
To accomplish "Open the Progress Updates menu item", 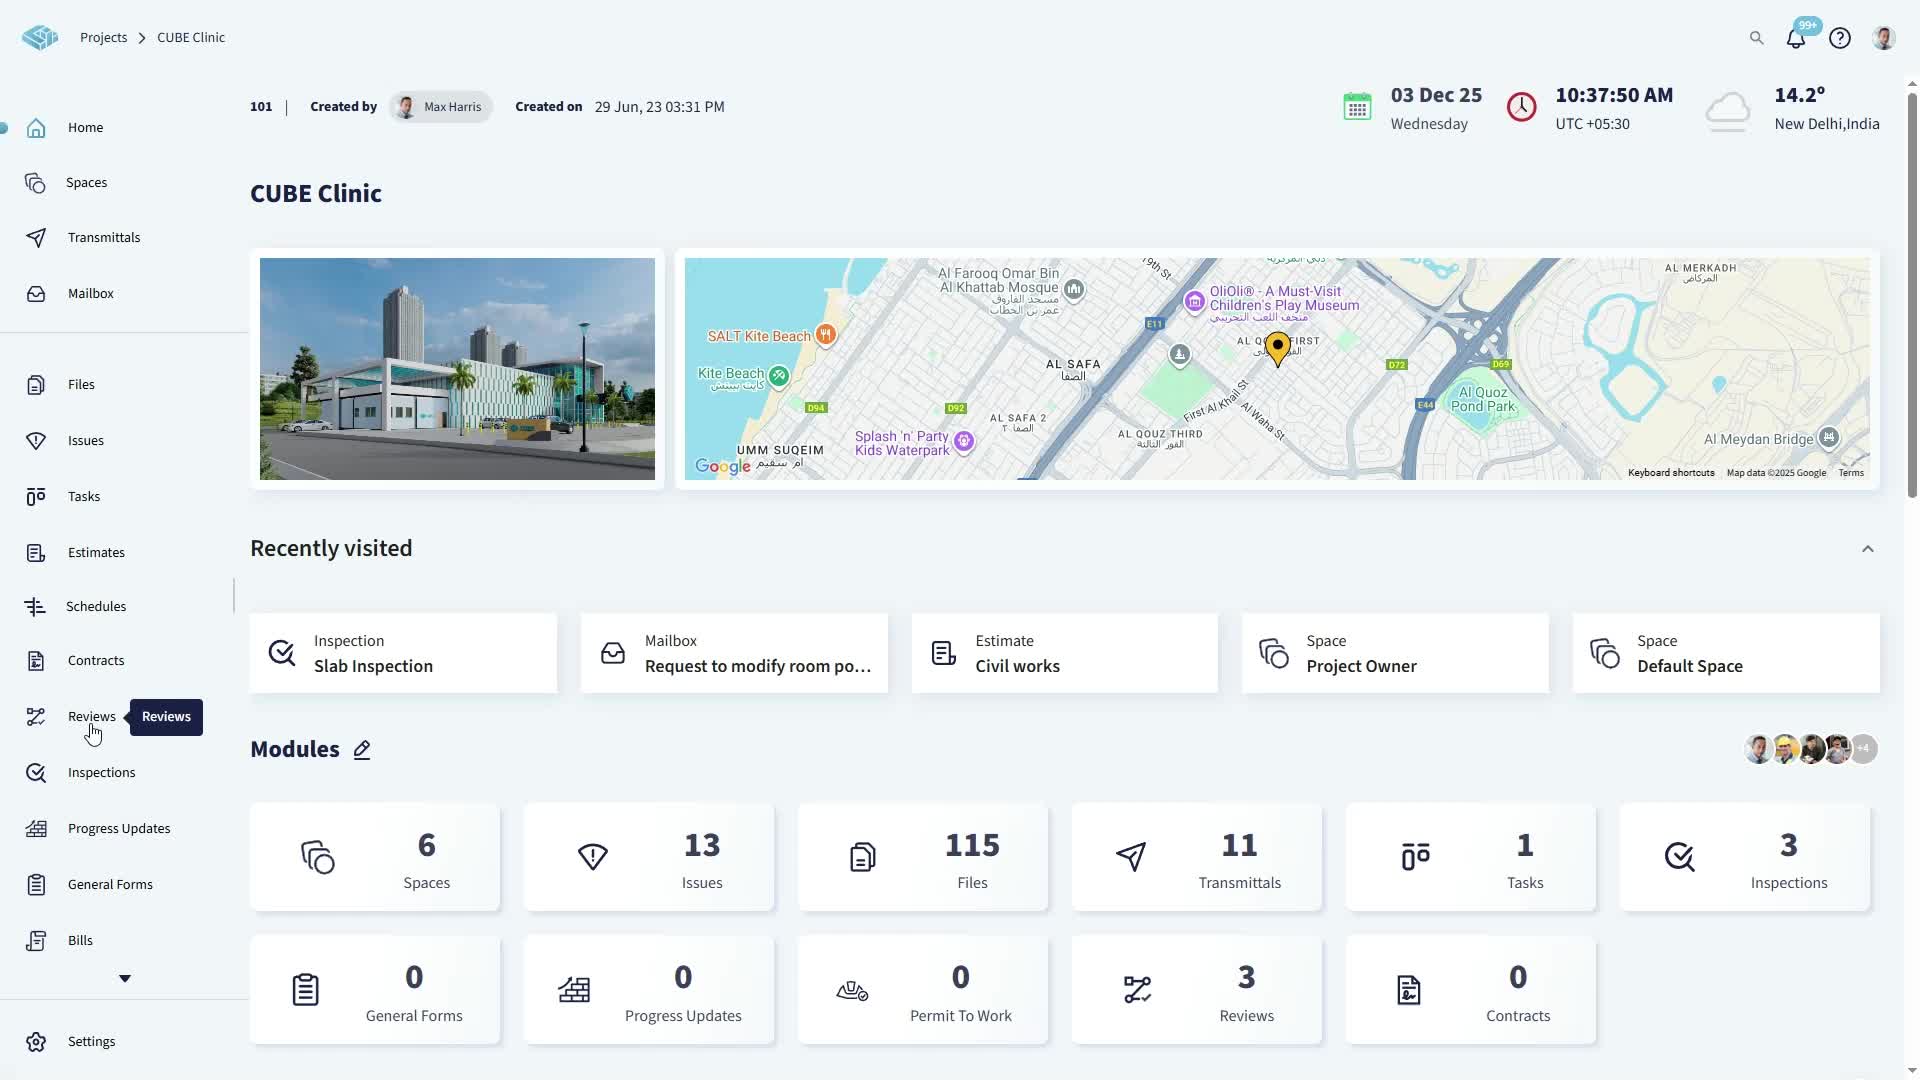I will [119, 829].
